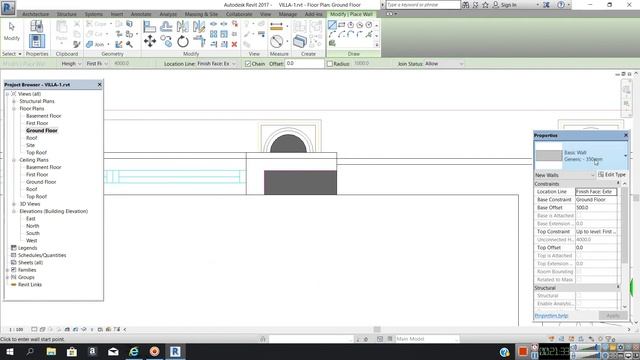The image size is (640, 360).
Task: Open the New Walls filter dropdown
Action: [x=564, y=175]
